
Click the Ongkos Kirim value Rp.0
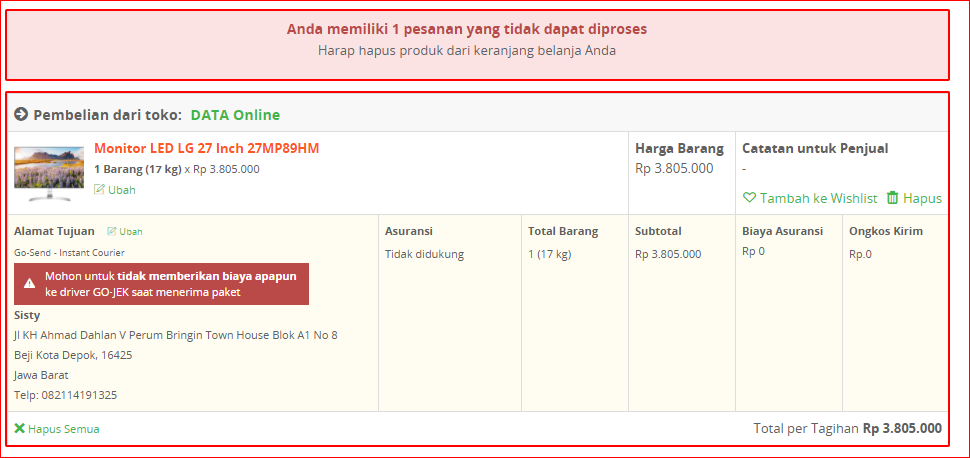861,254
